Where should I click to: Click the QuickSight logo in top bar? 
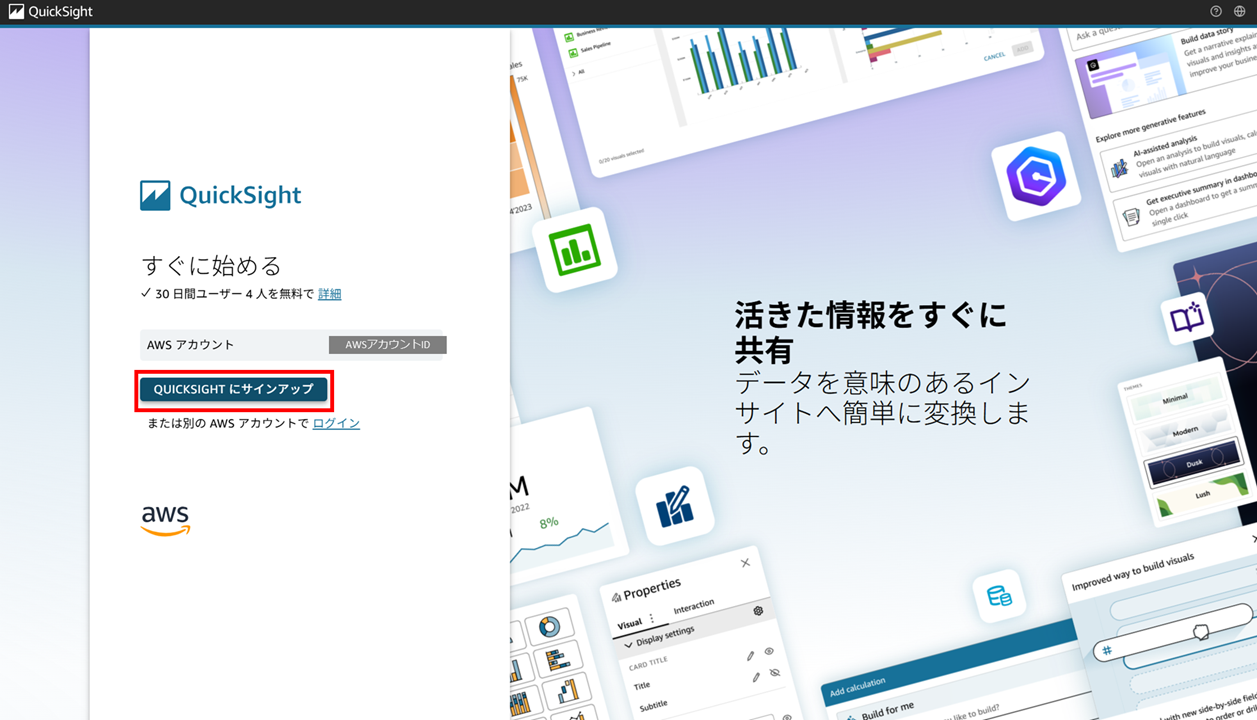50,12
